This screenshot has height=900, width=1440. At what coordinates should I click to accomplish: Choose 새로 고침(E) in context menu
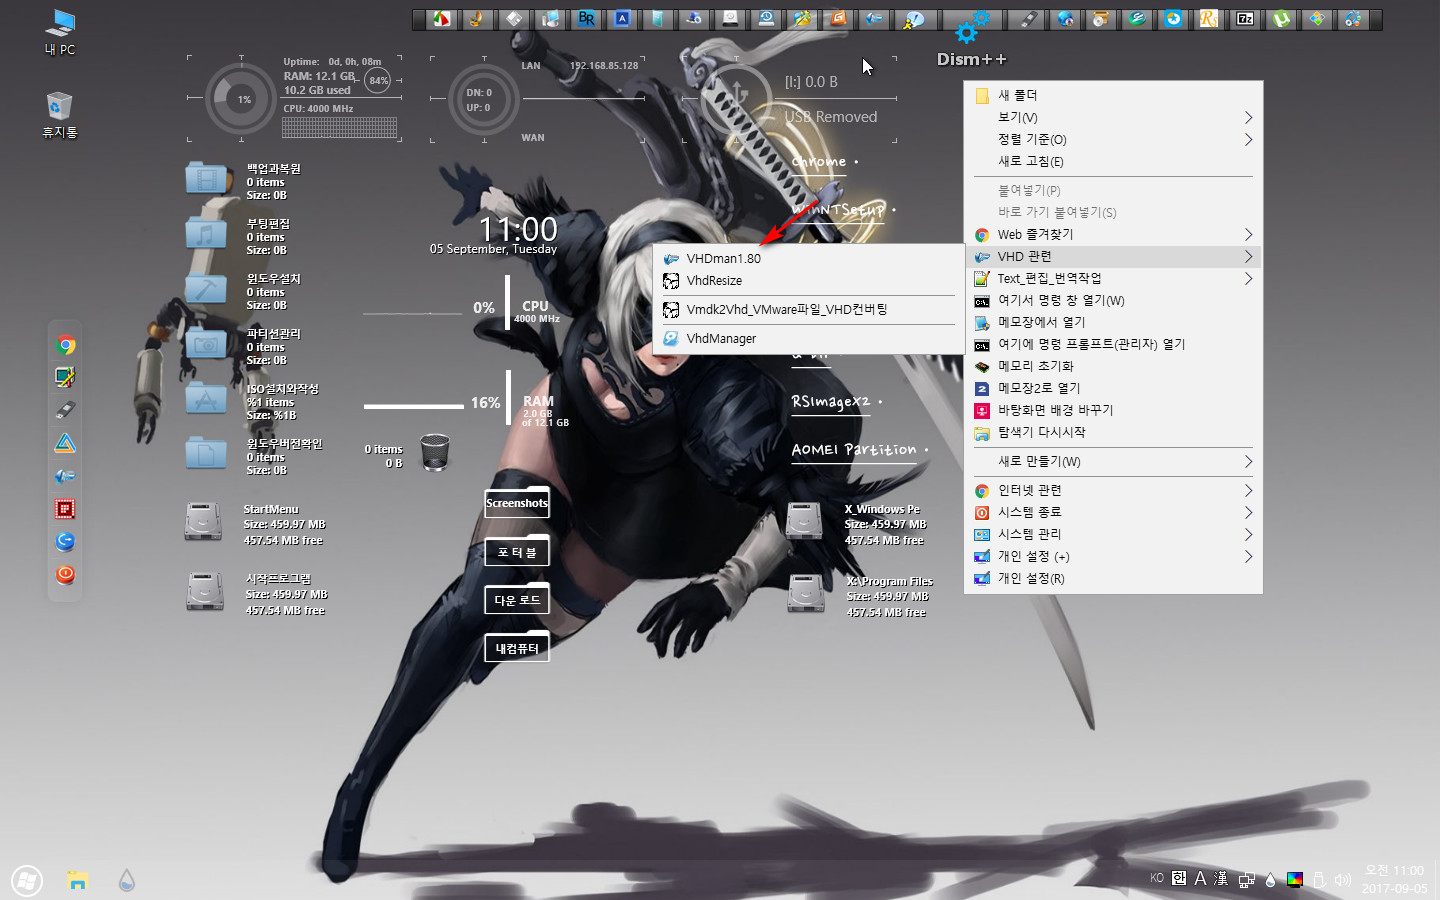coord(1113,161)
